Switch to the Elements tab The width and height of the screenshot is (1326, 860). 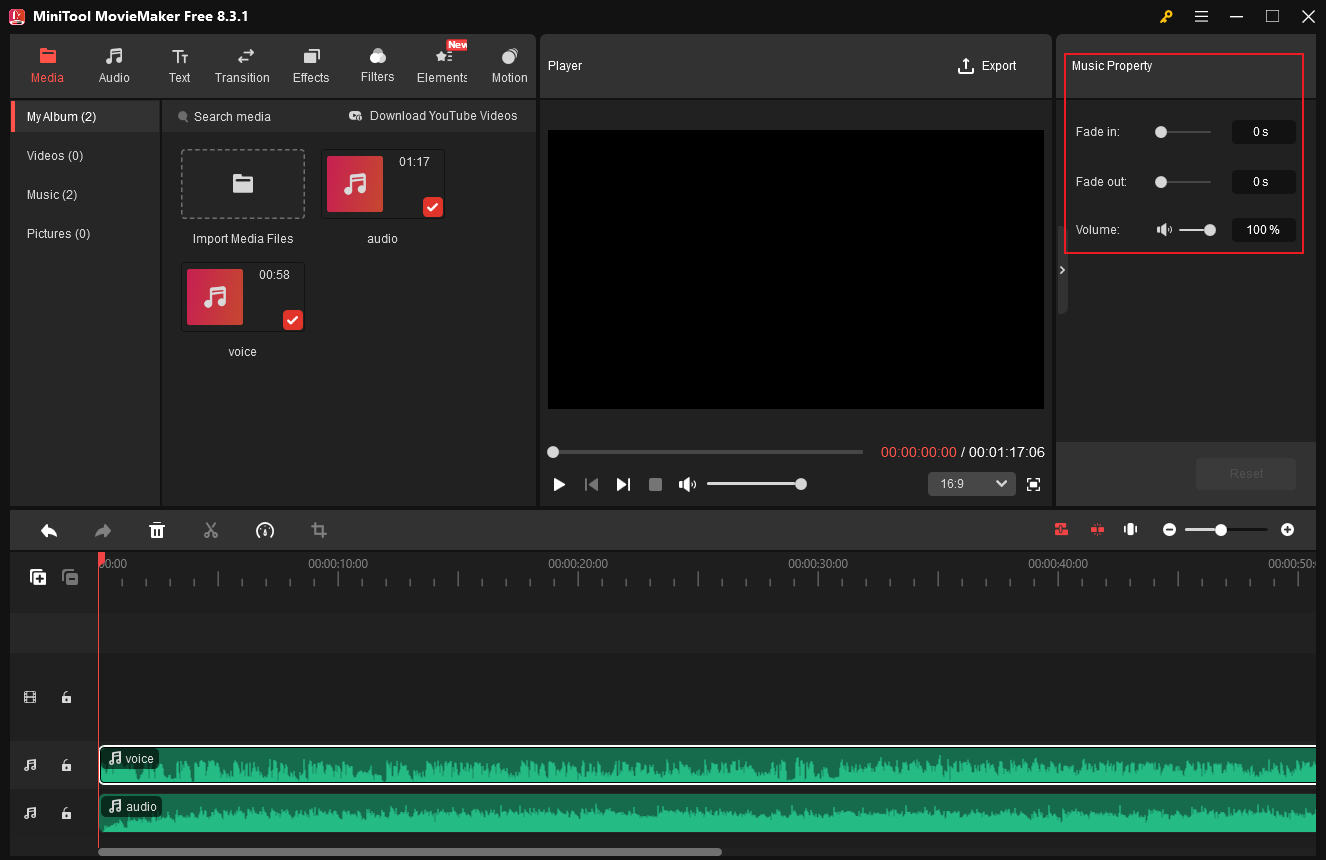441,66
